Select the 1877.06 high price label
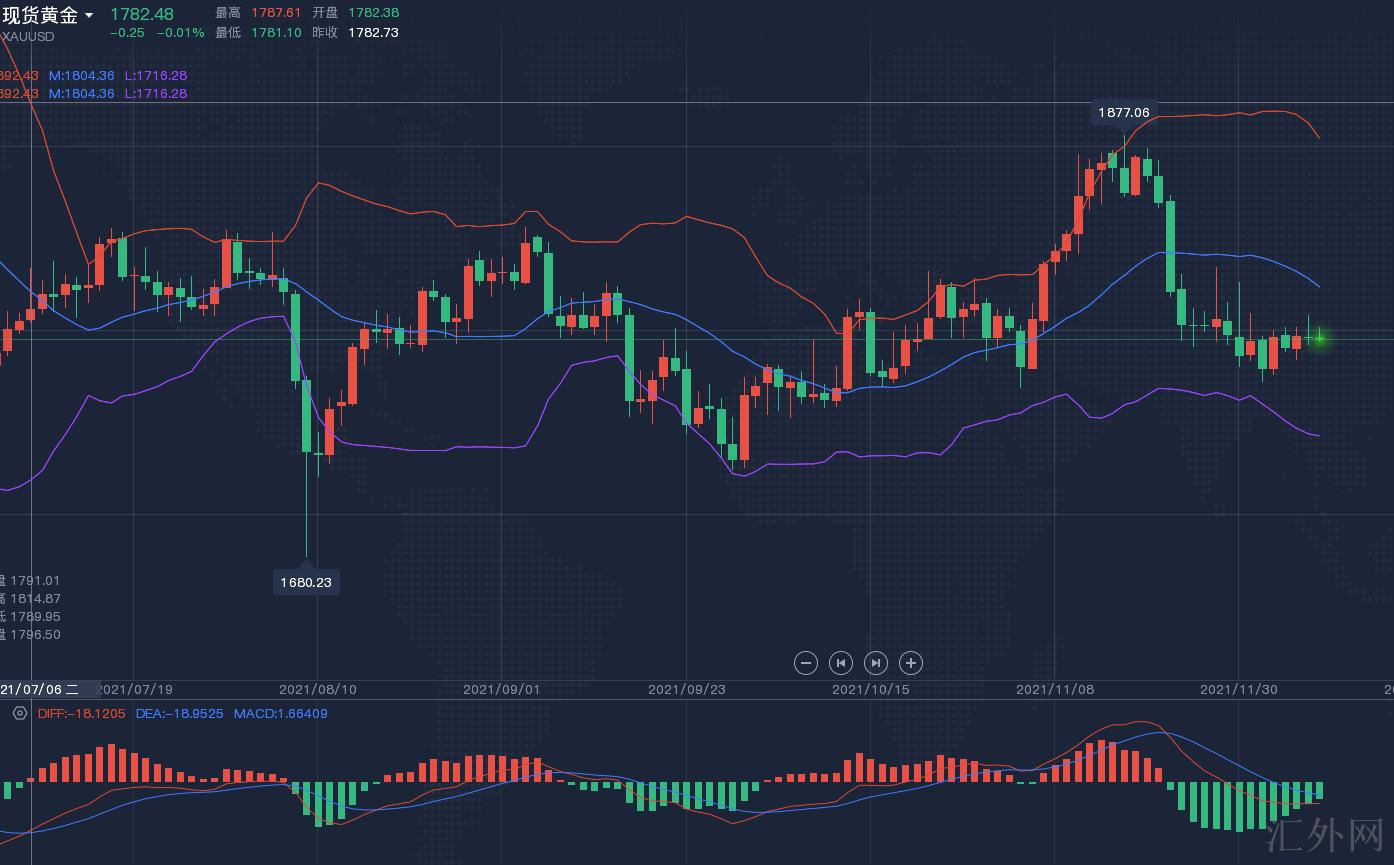1394x865 pixels. pyautogui.click(x=1123, y=113)
